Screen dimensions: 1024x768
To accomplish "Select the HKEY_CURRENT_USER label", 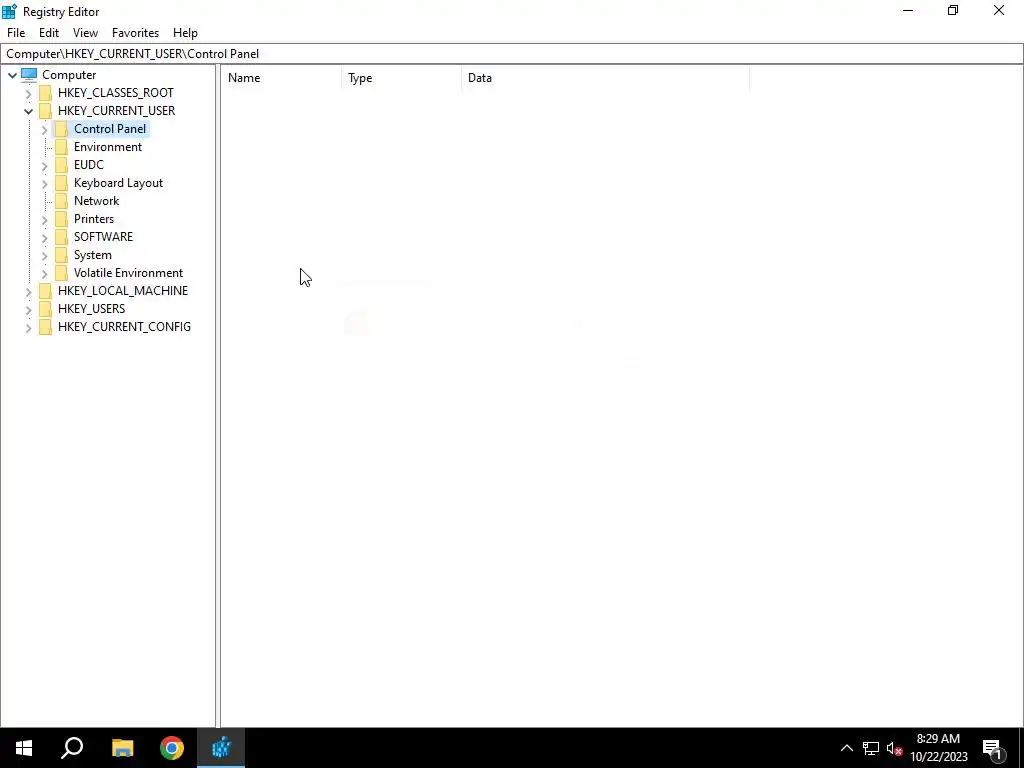I will coord(116,110).
